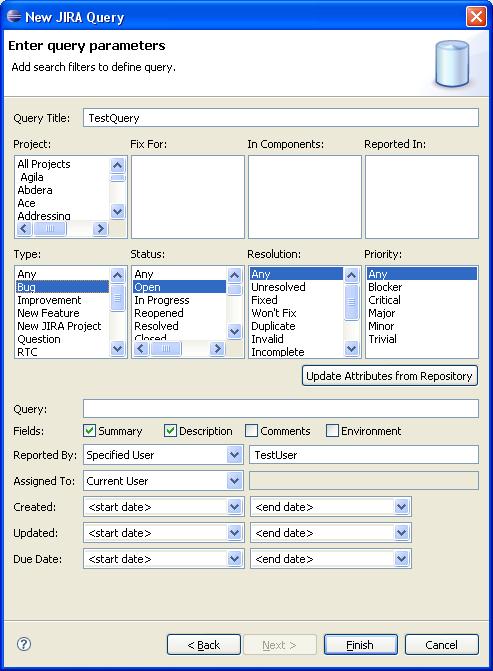
Task: Click the scroll-up arrow in Type list
Action: click(117, 275)
